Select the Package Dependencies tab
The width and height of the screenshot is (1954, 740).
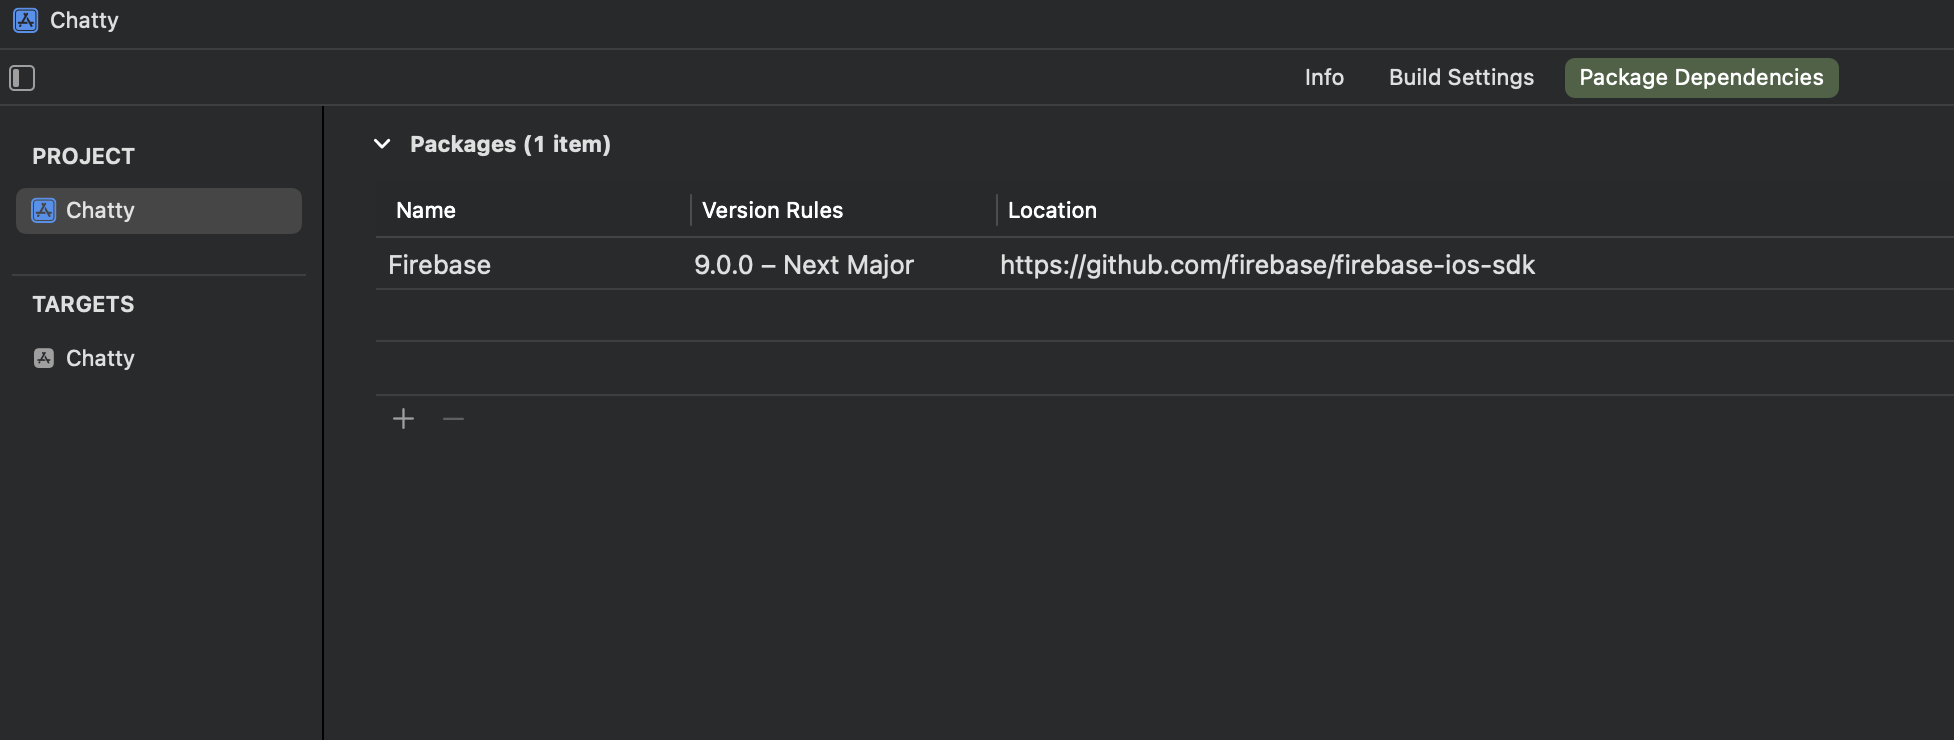click(x=1701, y=78)
